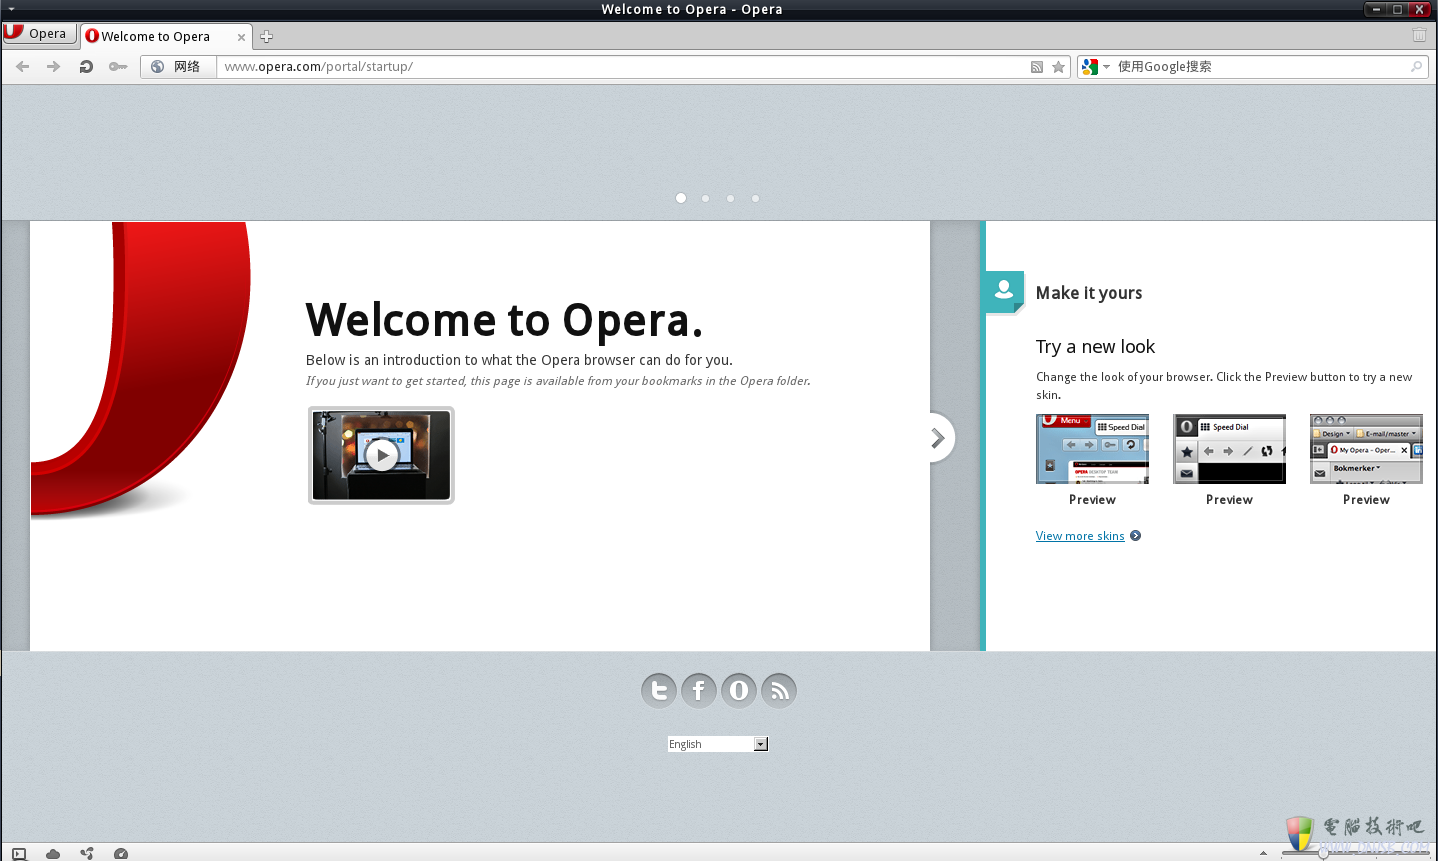
Task: Click the Try a new look heading
Action: tap(1095, 347)
